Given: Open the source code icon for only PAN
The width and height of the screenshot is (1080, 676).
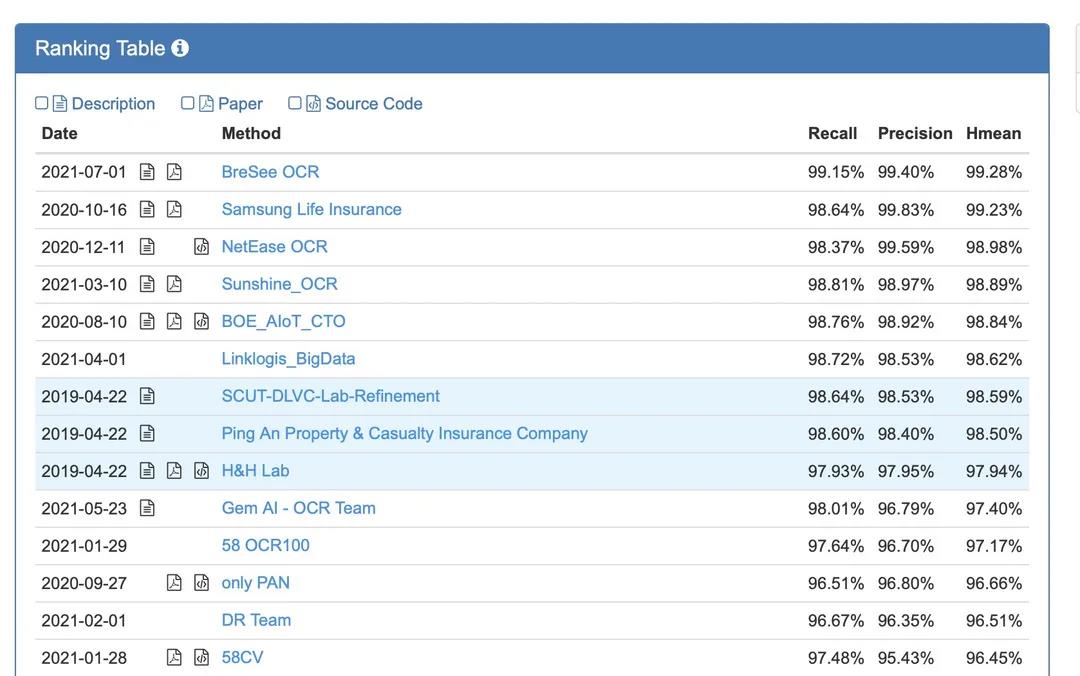Looking at the screenshot, I should (201, 582).
